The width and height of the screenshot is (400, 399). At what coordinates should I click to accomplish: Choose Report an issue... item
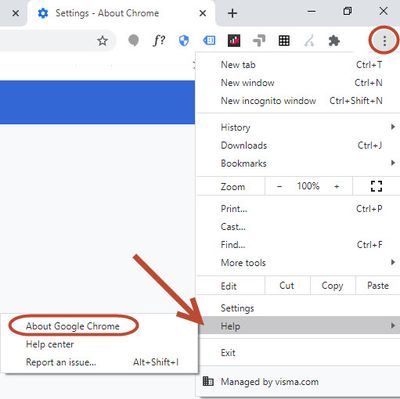[x=99, y=362]
